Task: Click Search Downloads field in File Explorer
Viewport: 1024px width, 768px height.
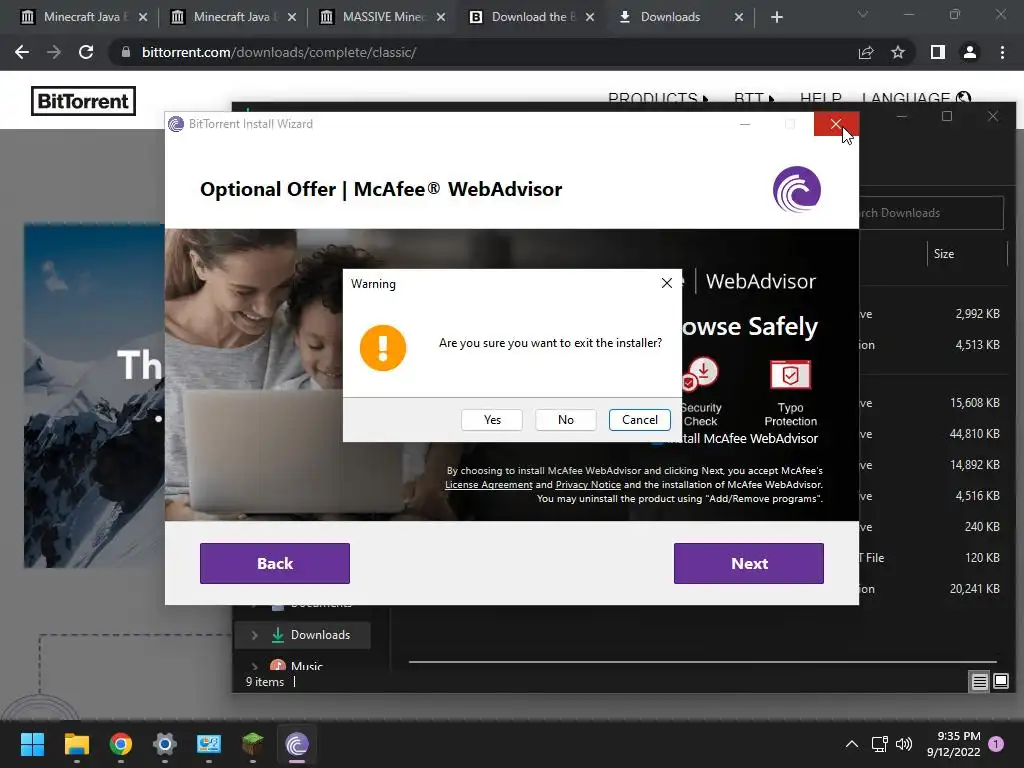Action: pyautogui.click(x=931, y=213)
